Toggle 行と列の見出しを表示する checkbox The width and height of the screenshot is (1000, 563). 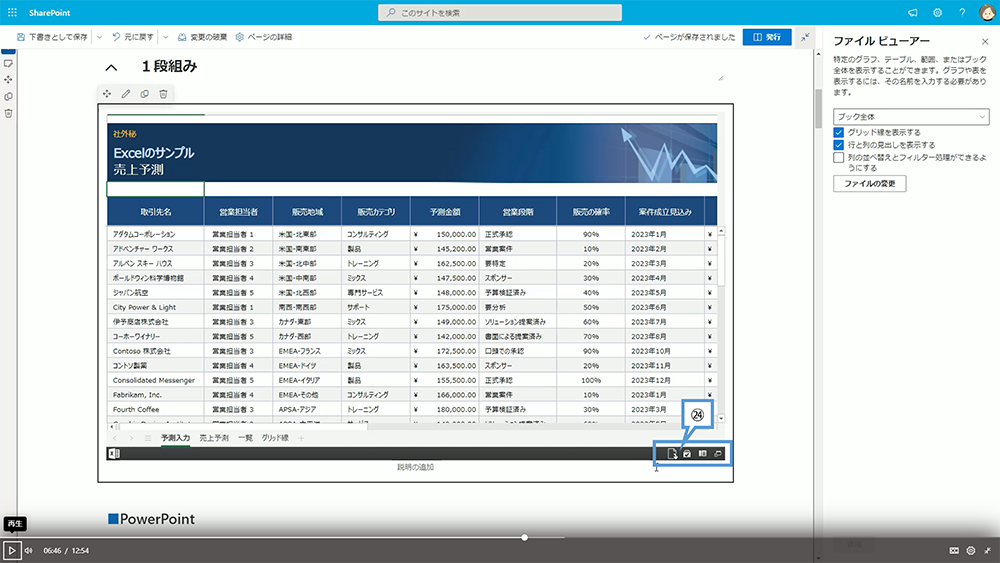coord(839,145)
